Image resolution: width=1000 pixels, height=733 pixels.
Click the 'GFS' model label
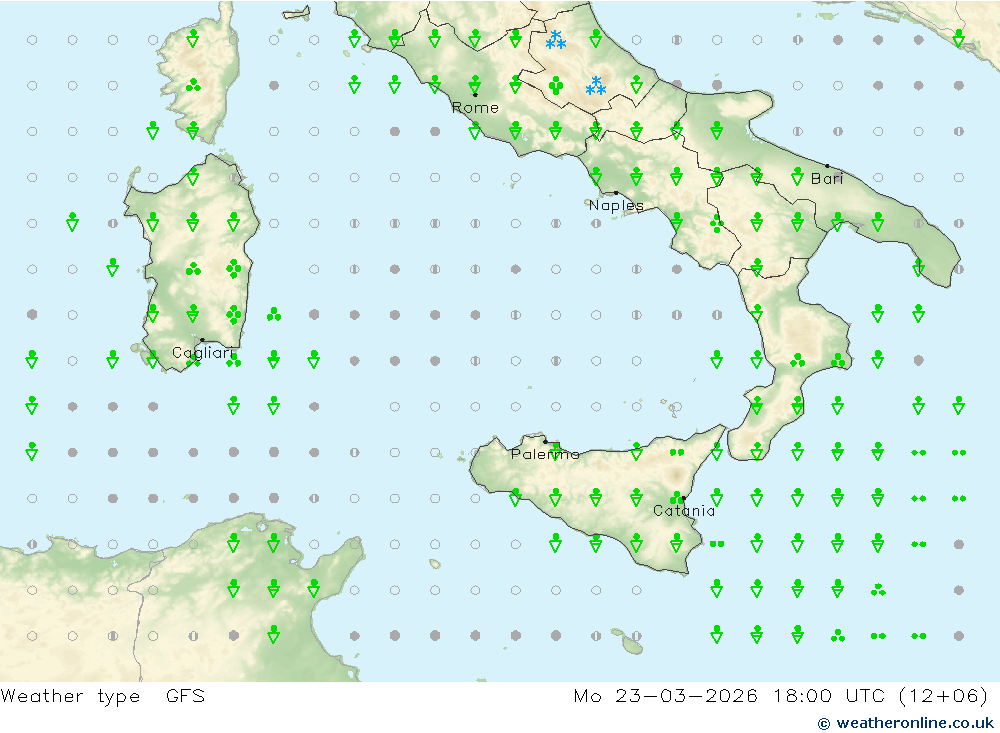(x=186, y=695)
